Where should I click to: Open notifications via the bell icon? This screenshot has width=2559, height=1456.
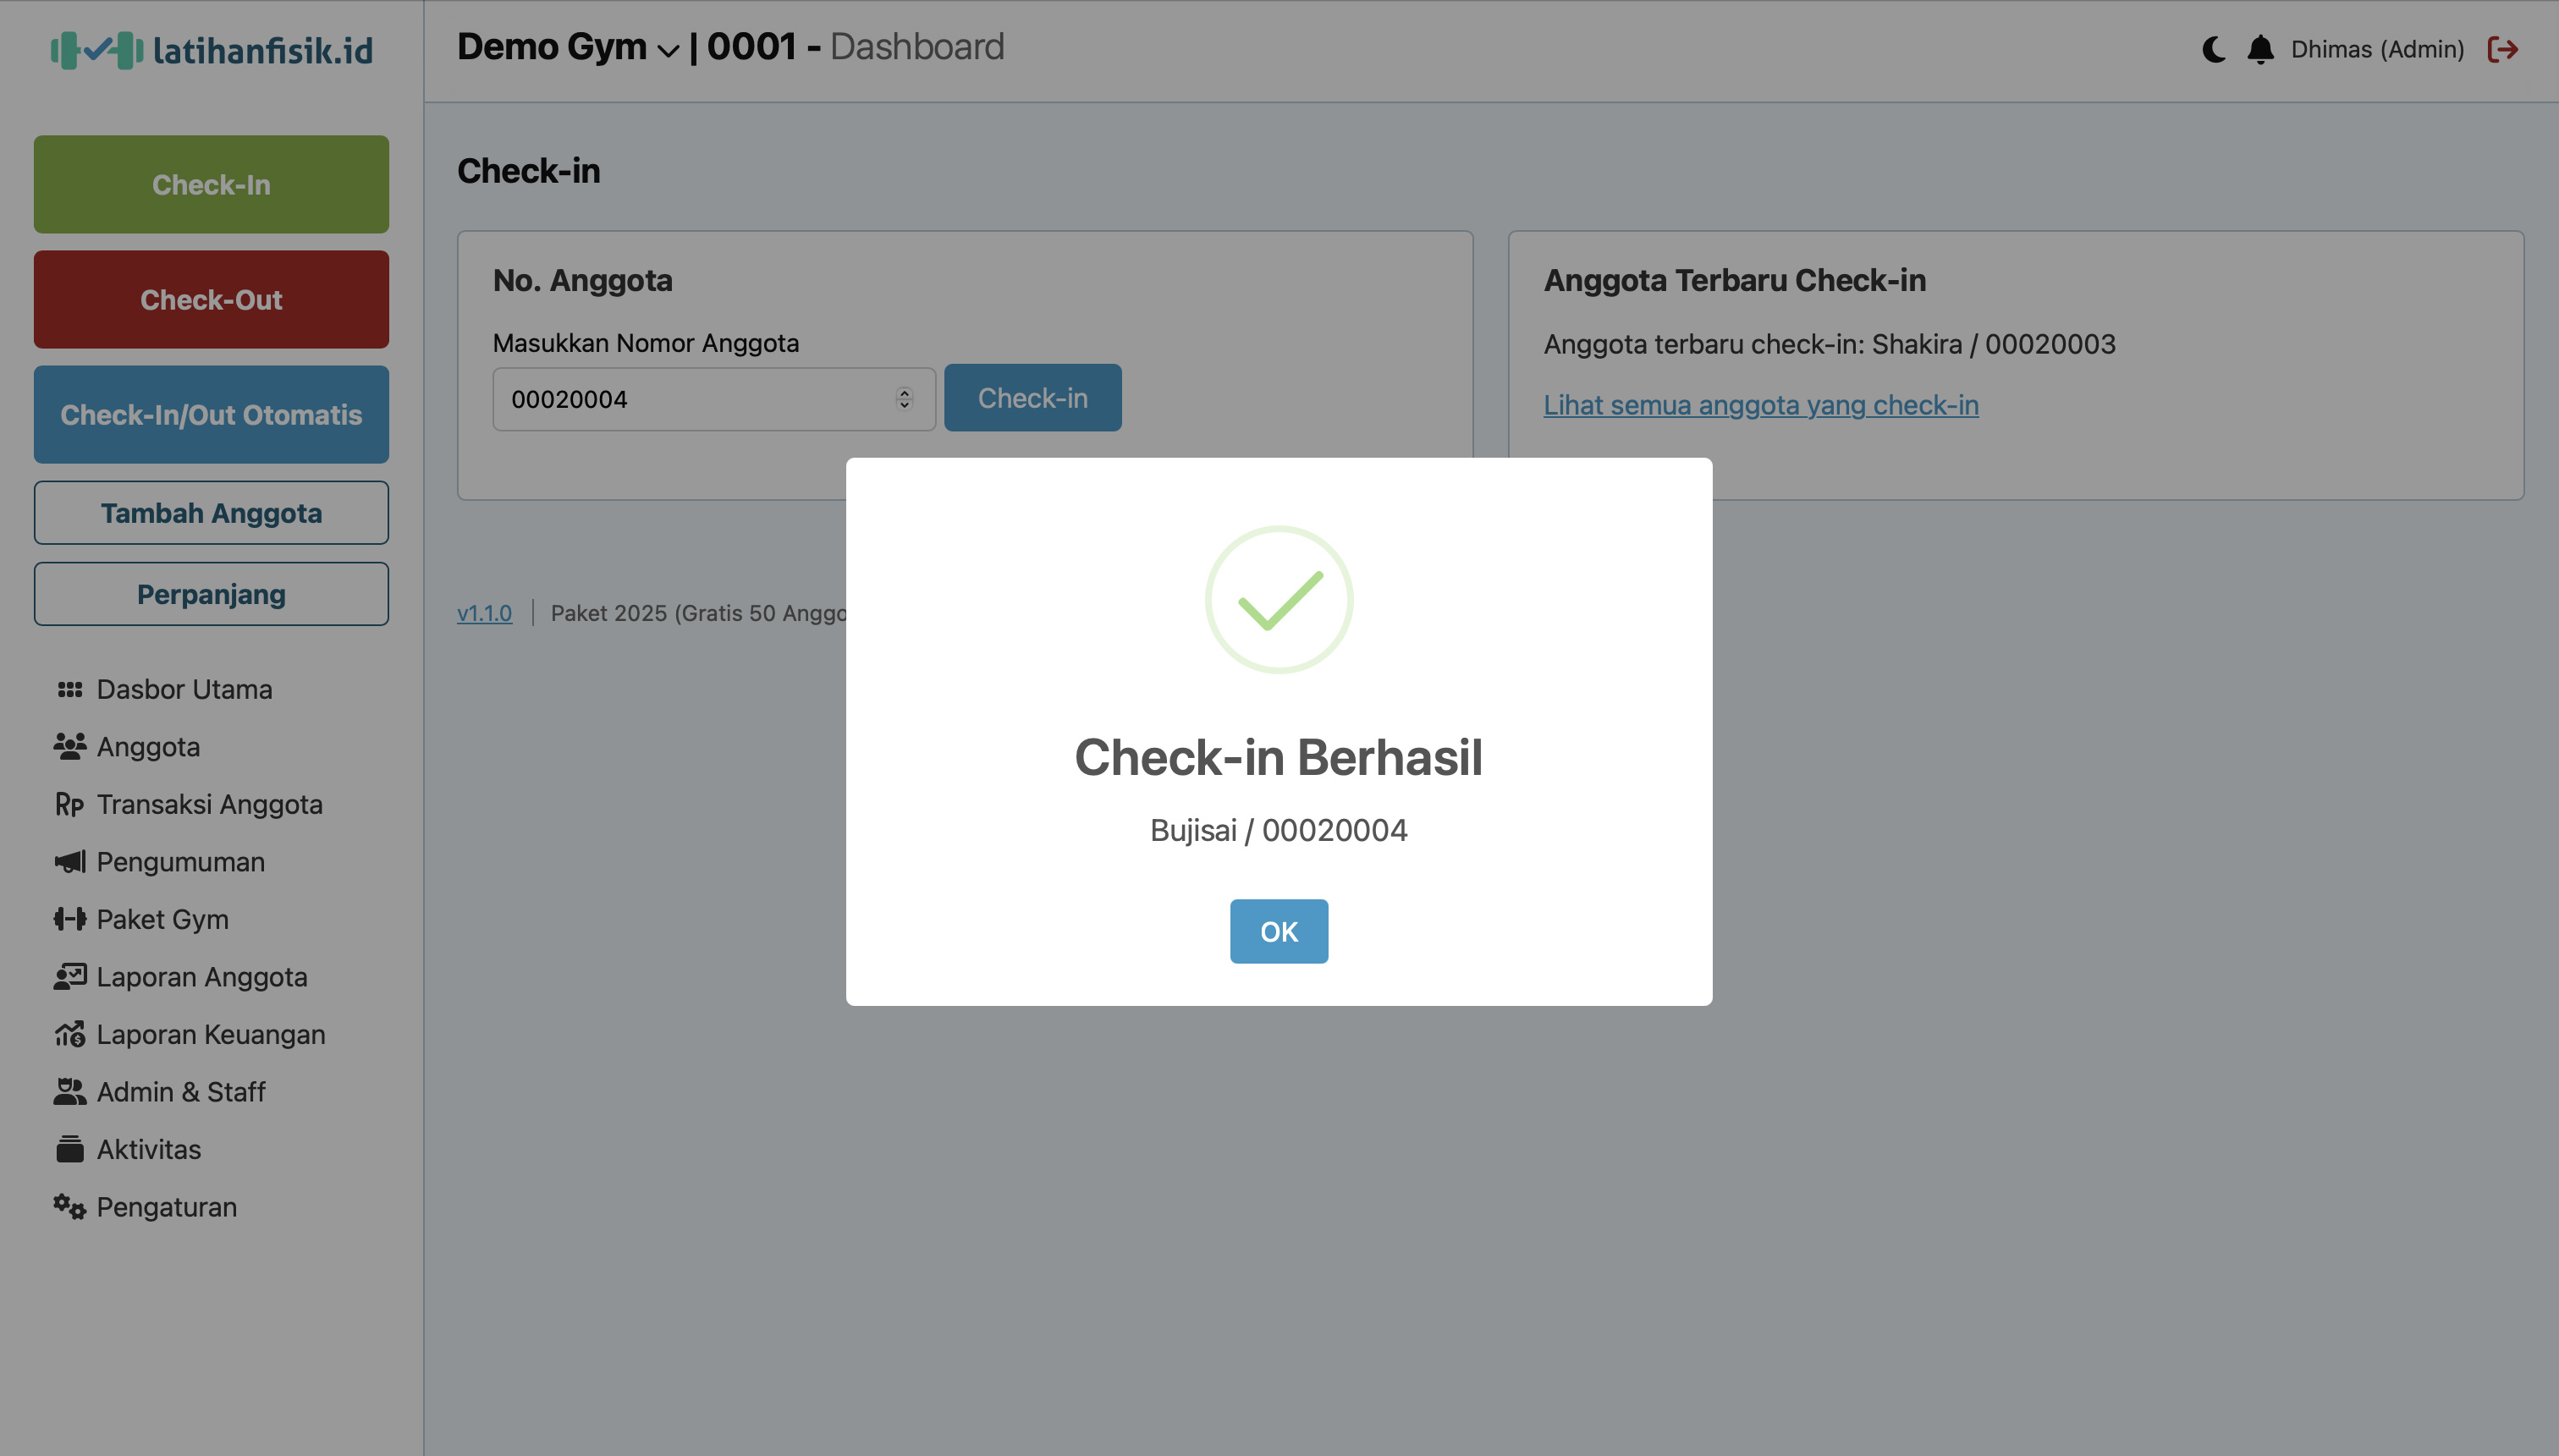[2260, 49]
